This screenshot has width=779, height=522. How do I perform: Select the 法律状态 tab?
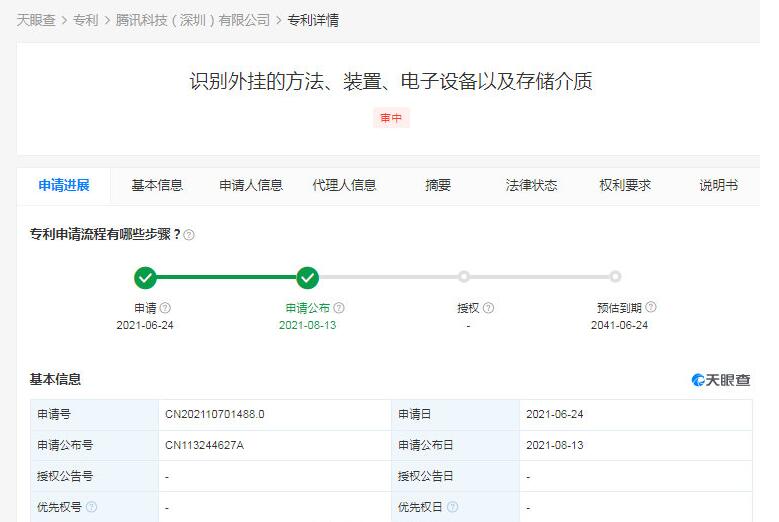531,185
